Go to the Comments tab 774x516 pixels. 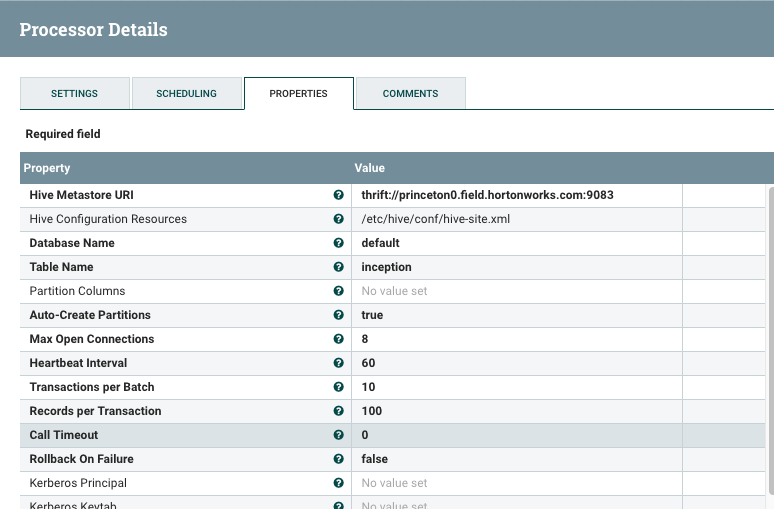pos(410,93)
